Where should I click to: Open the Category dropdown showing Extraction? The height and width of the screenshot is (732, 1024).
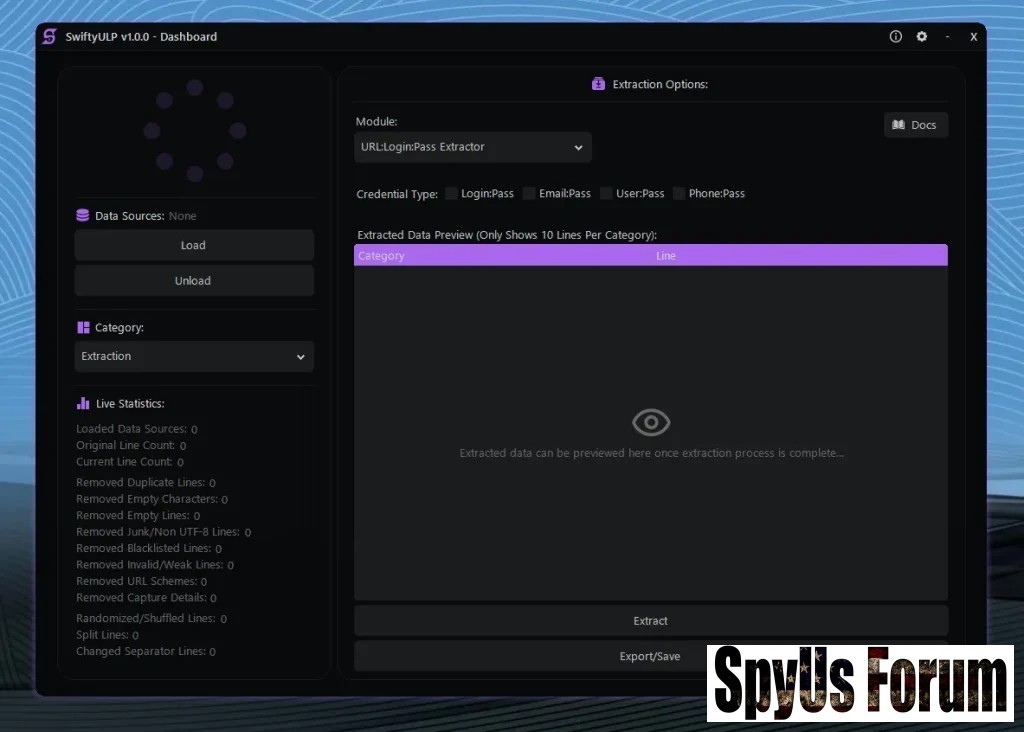(194, 357)
